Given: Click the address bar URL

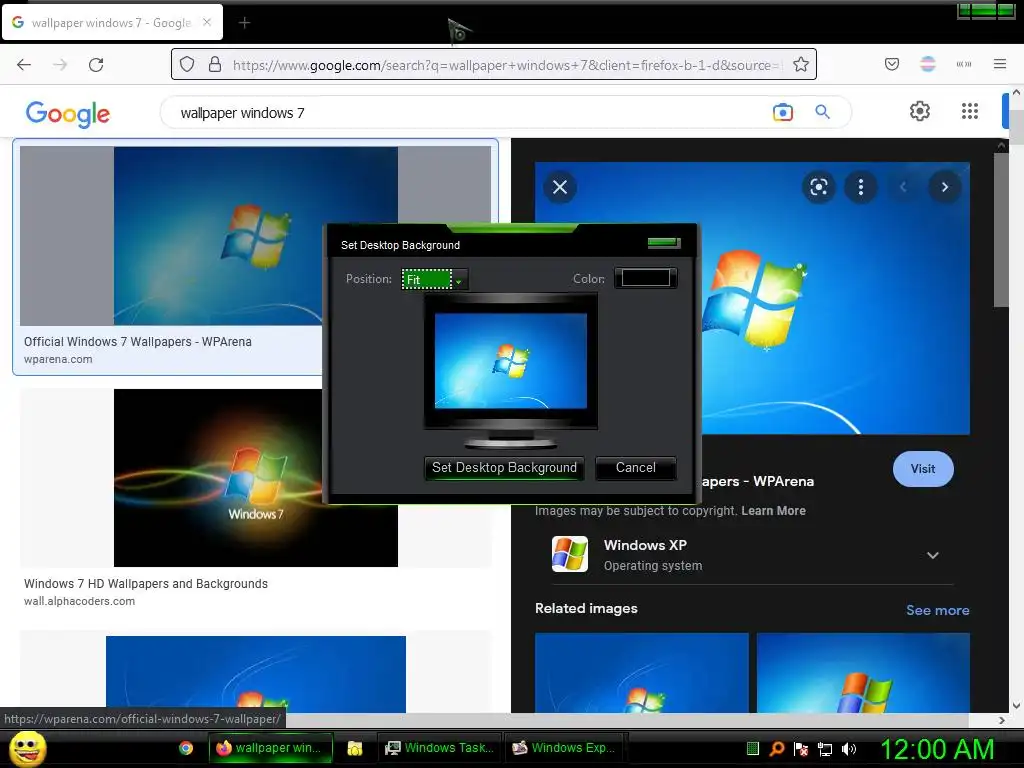Looking at the screenshot, I should tap(507, 65).
